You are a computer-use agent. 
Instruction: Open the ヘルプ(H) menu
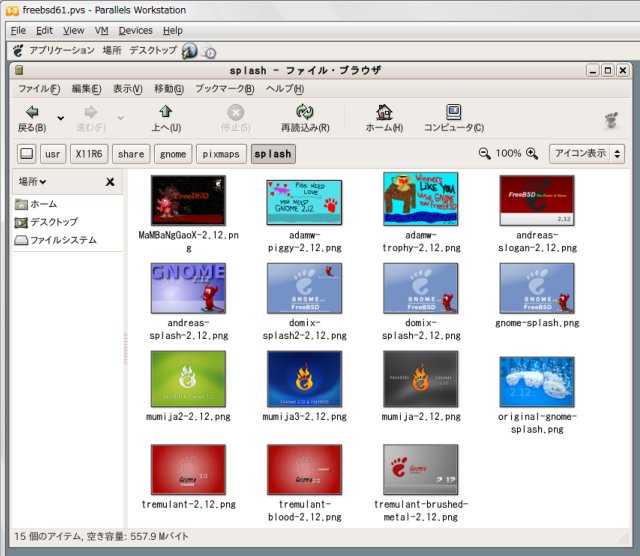[x=285, y=89]
